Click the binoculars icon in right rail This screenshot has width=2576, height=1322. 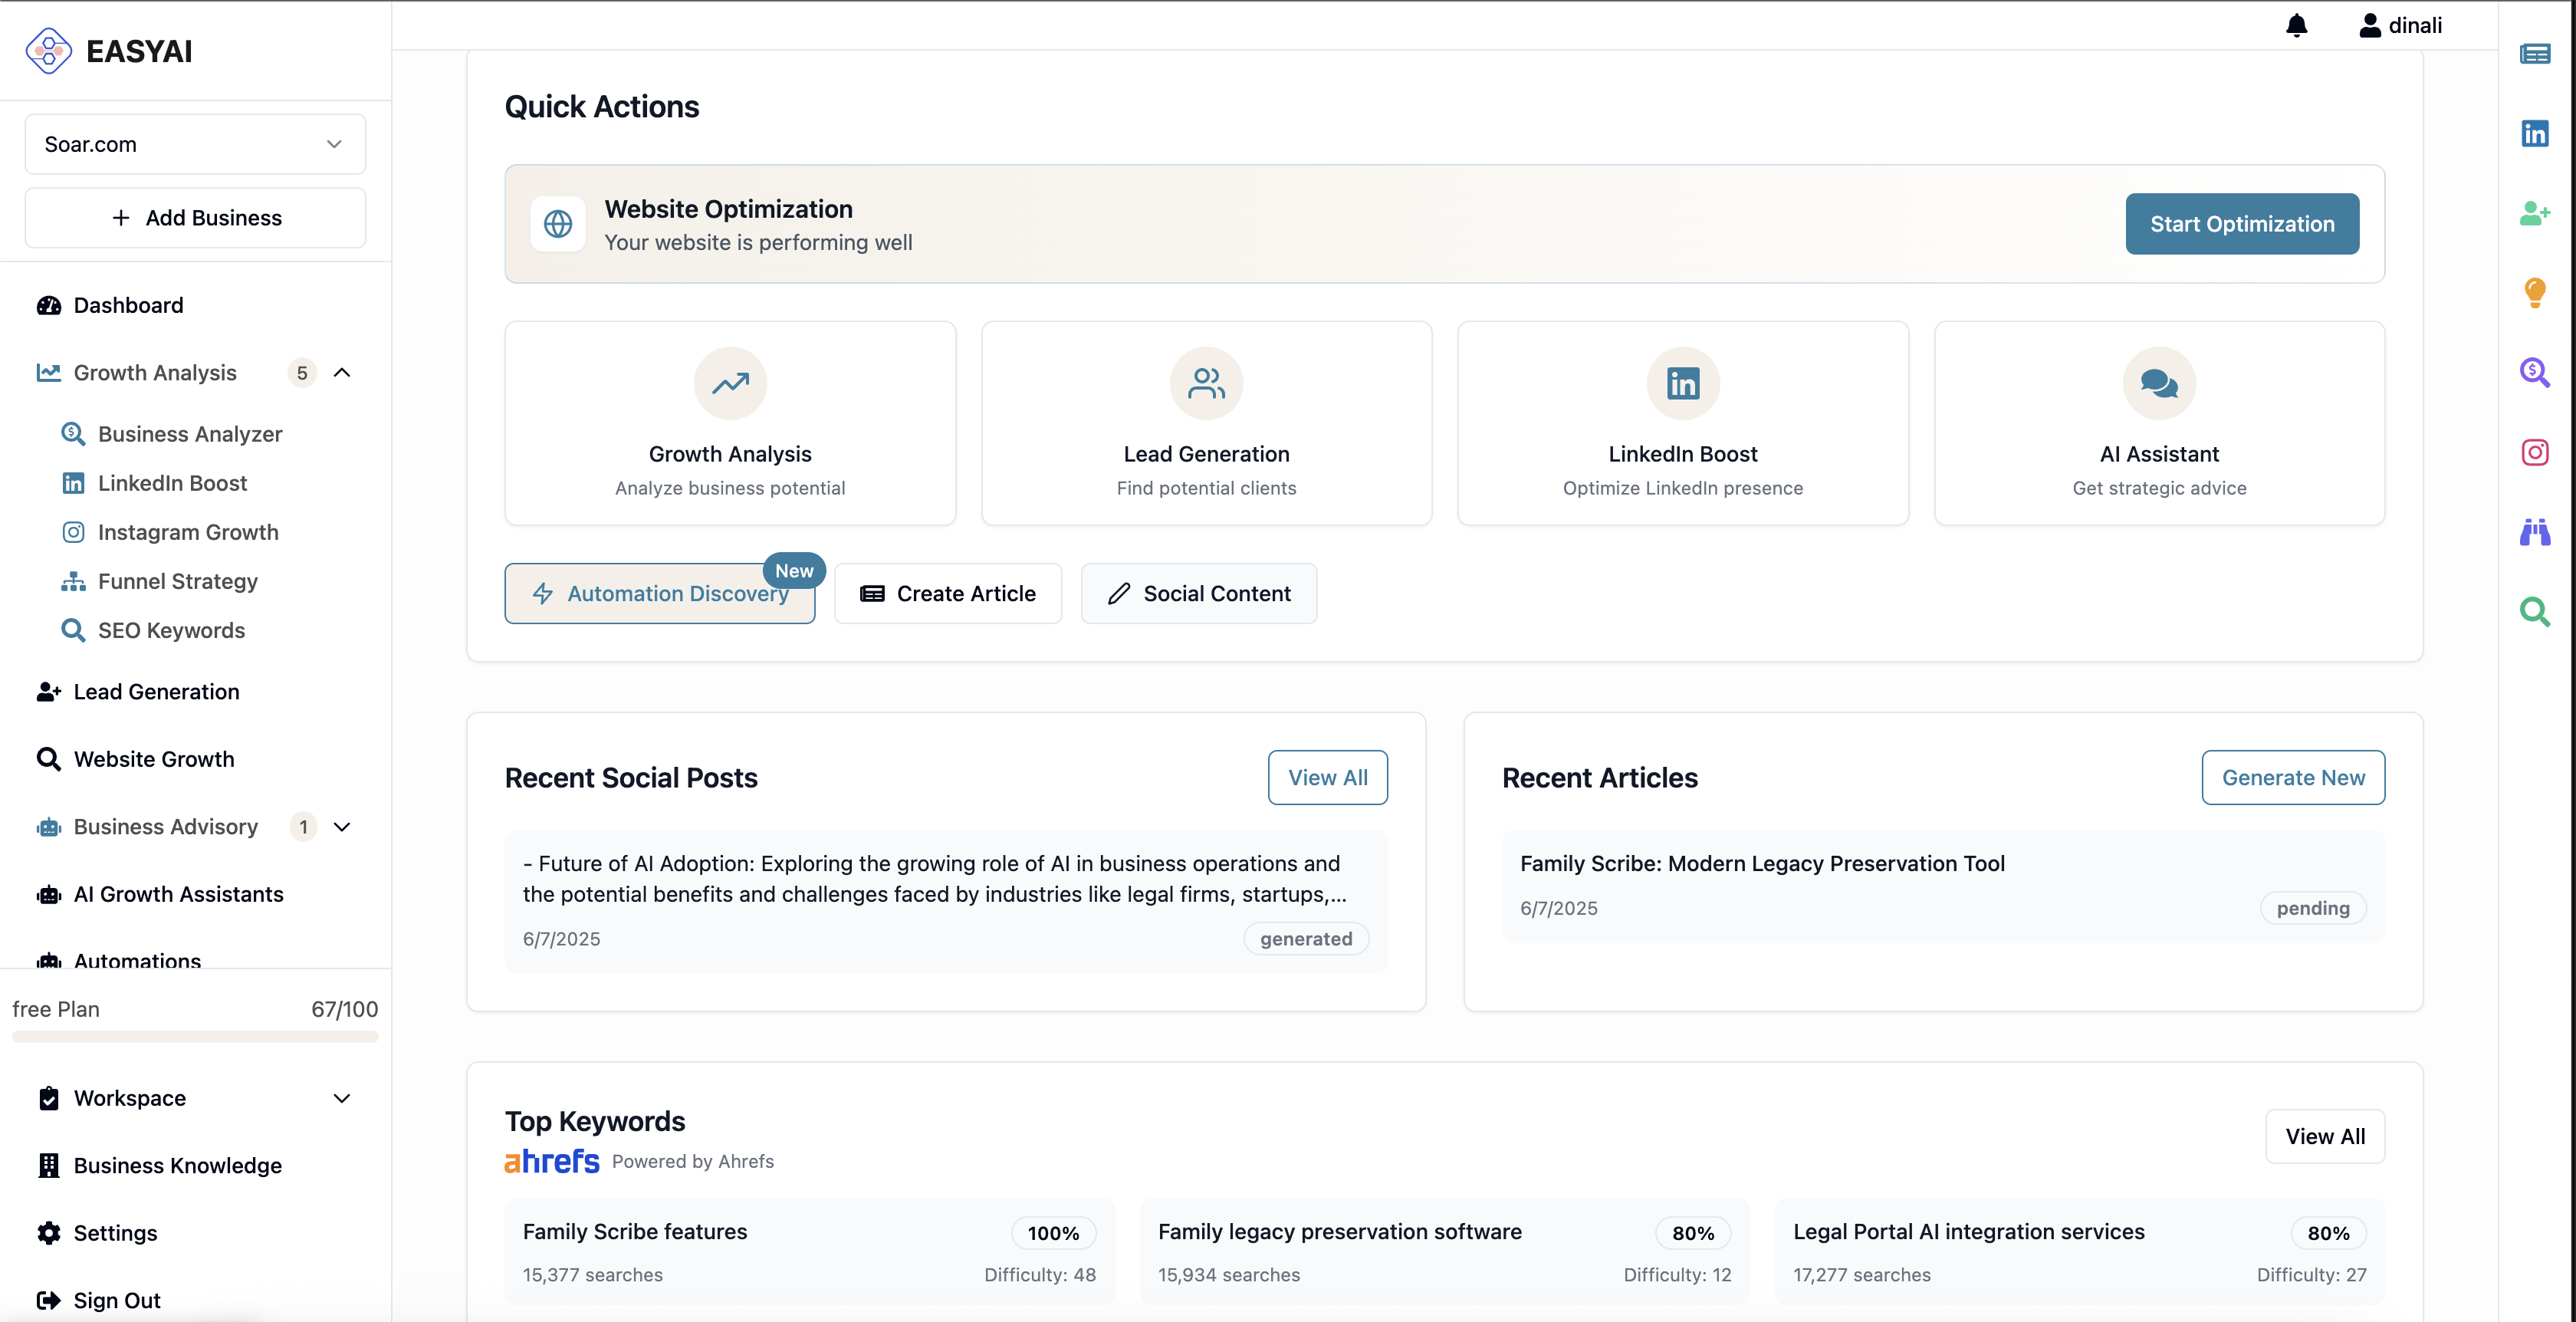pyautogui.click(x=2534, y=532)
